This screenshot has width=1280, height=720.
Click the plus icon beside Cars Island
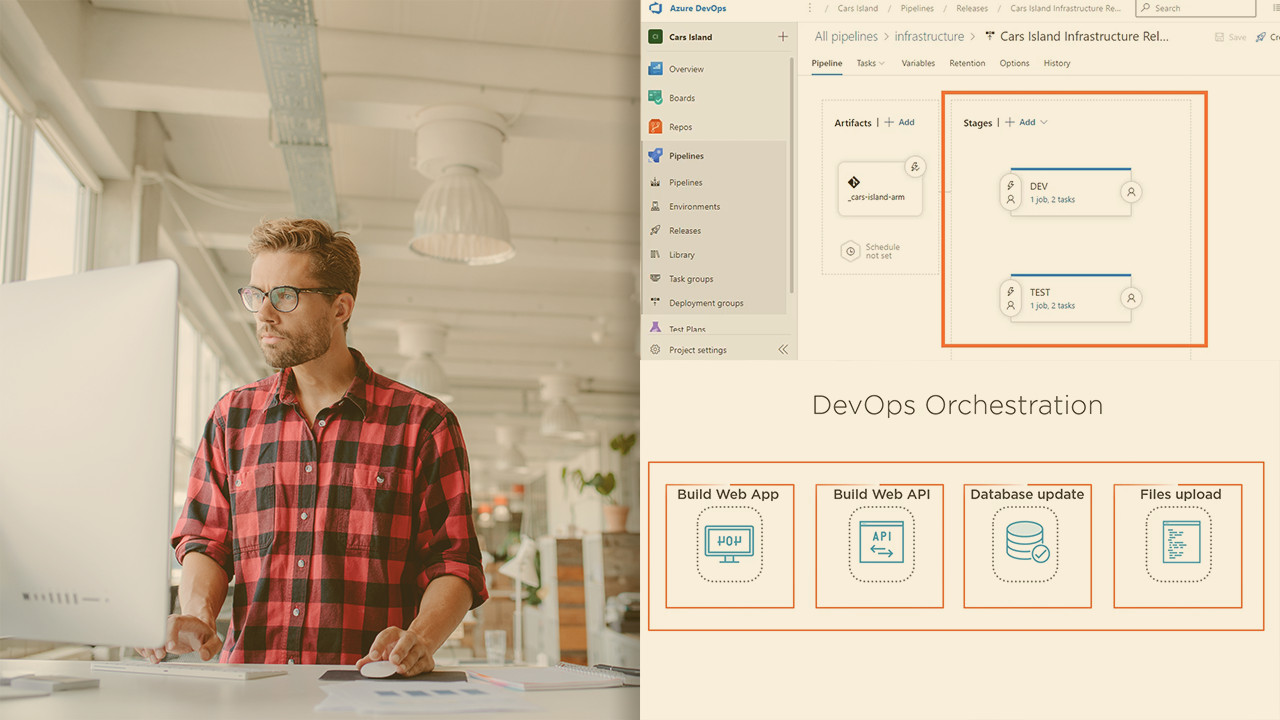pos(783,37)
